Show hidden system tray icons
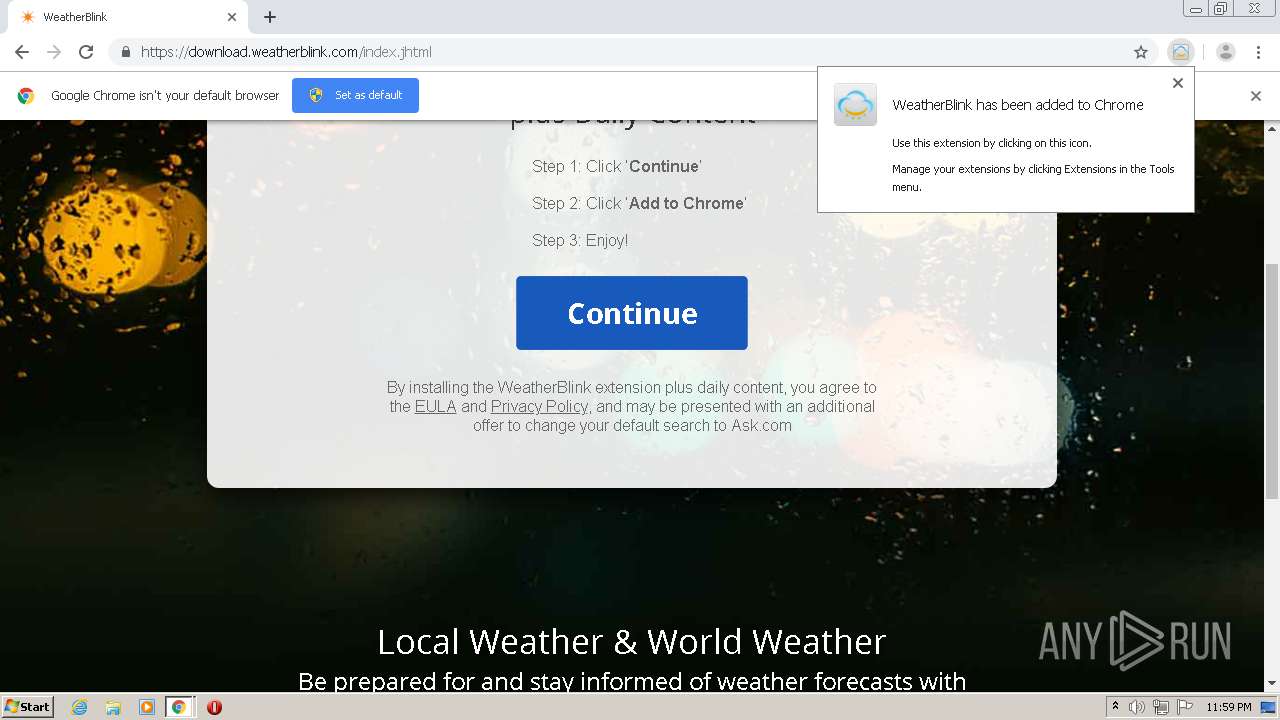1280x720 pixels. click(1115, 707)
